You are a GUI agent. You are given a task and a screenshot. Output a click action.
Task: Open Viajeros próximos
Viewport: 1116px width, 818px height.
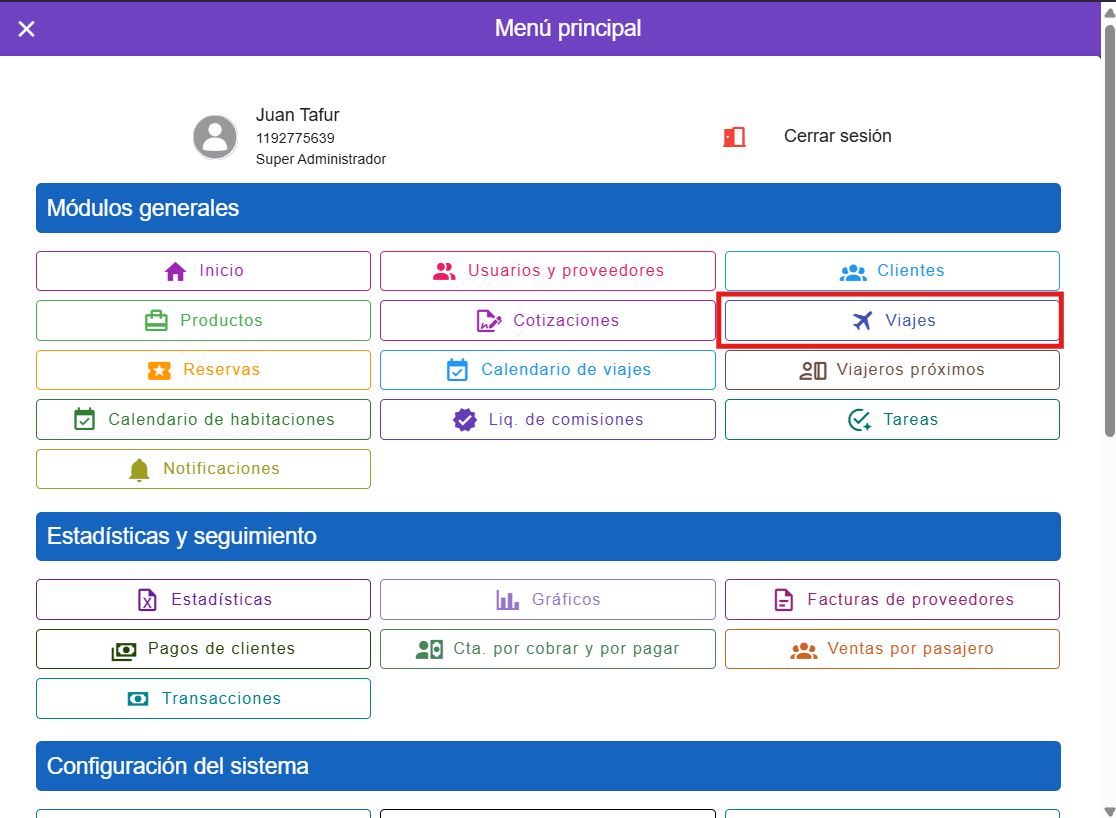click(892, 370)
